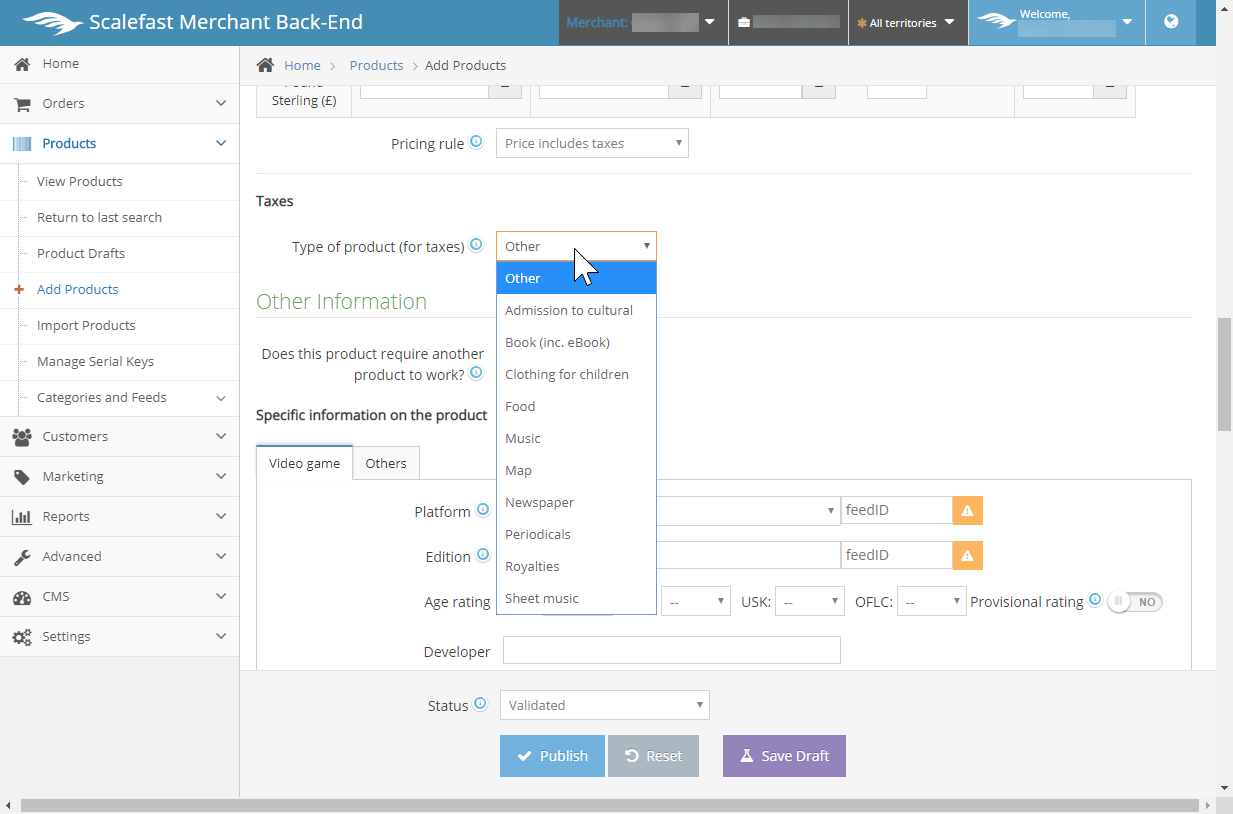Open the Pricing rule dropdown

592,143
